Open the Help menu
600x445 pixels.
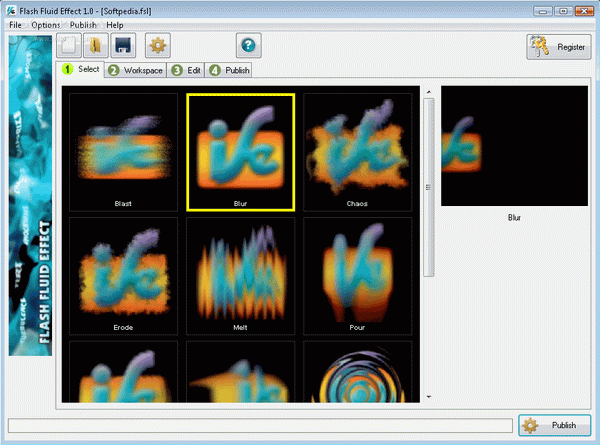coord(114,25)
